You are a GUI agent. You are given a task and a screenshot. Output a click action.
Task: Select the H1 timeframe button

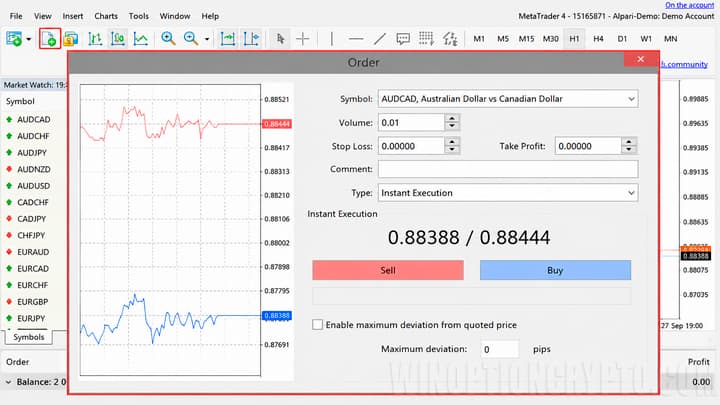point(574,39)
